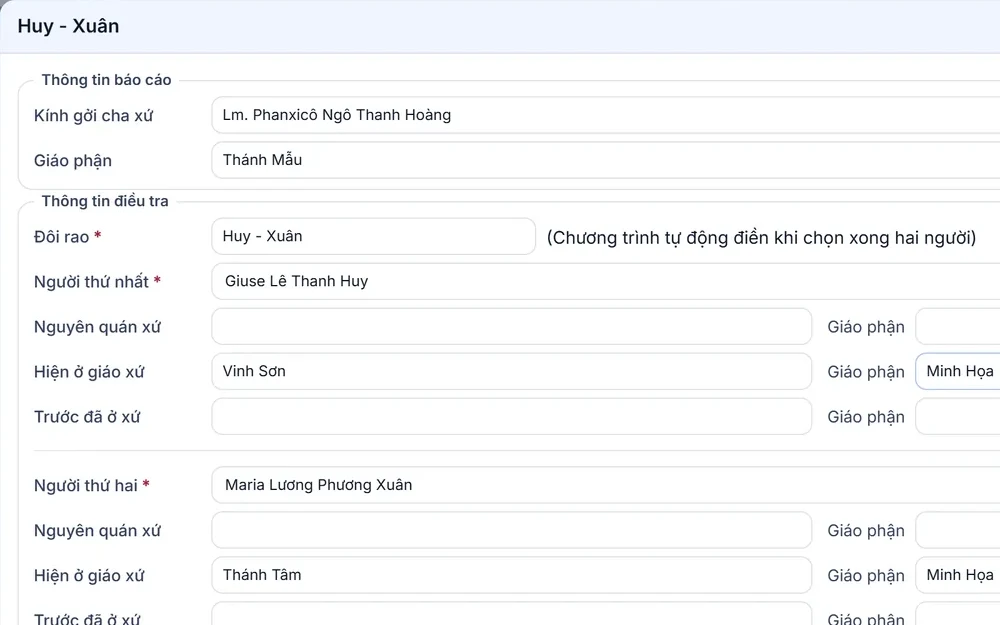Click the "Thông tin điều tra" section heading
This screenshot has height=625, width=1000.
pos(105,201)
